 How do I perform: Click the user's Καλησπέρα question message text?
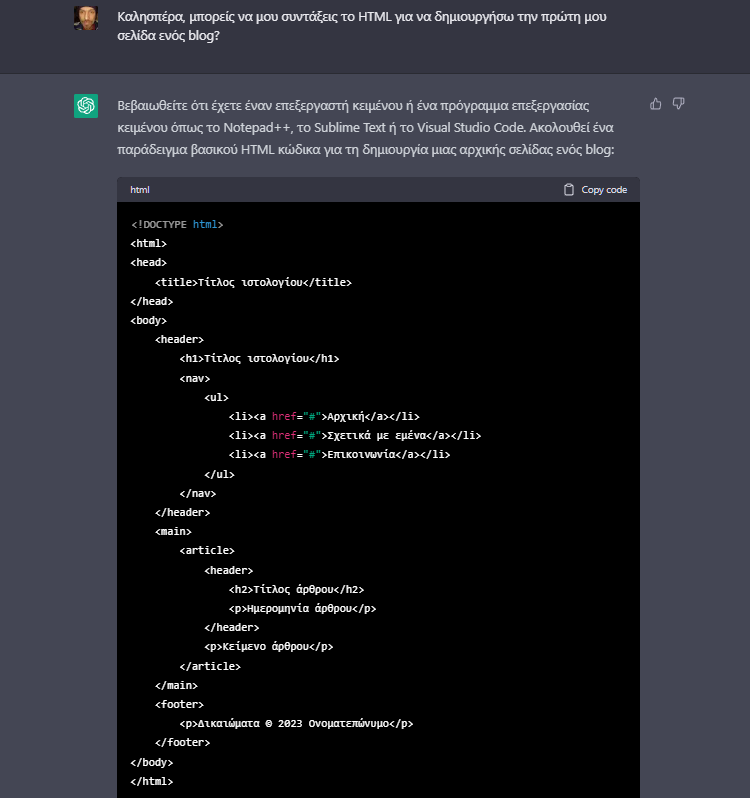(362, 26)
